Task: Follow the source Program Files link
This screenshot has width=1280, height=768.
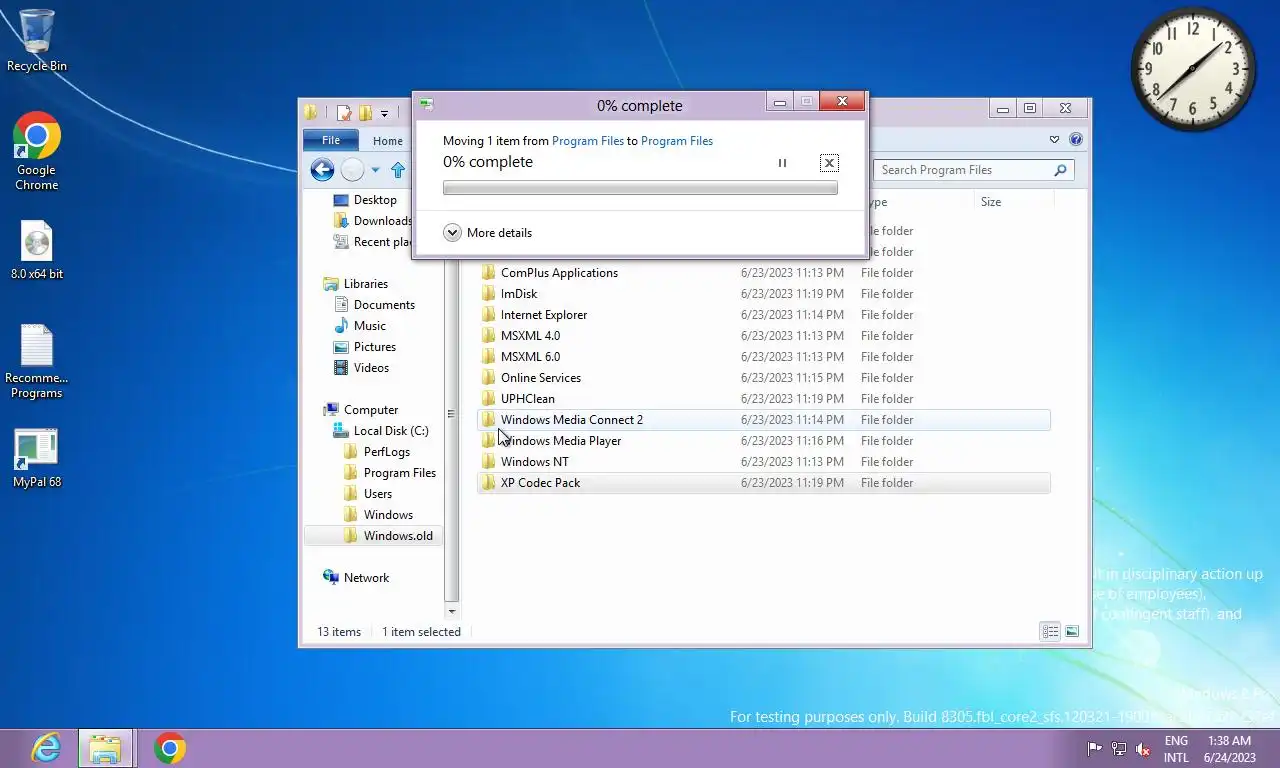Action: tap(588, 141)
